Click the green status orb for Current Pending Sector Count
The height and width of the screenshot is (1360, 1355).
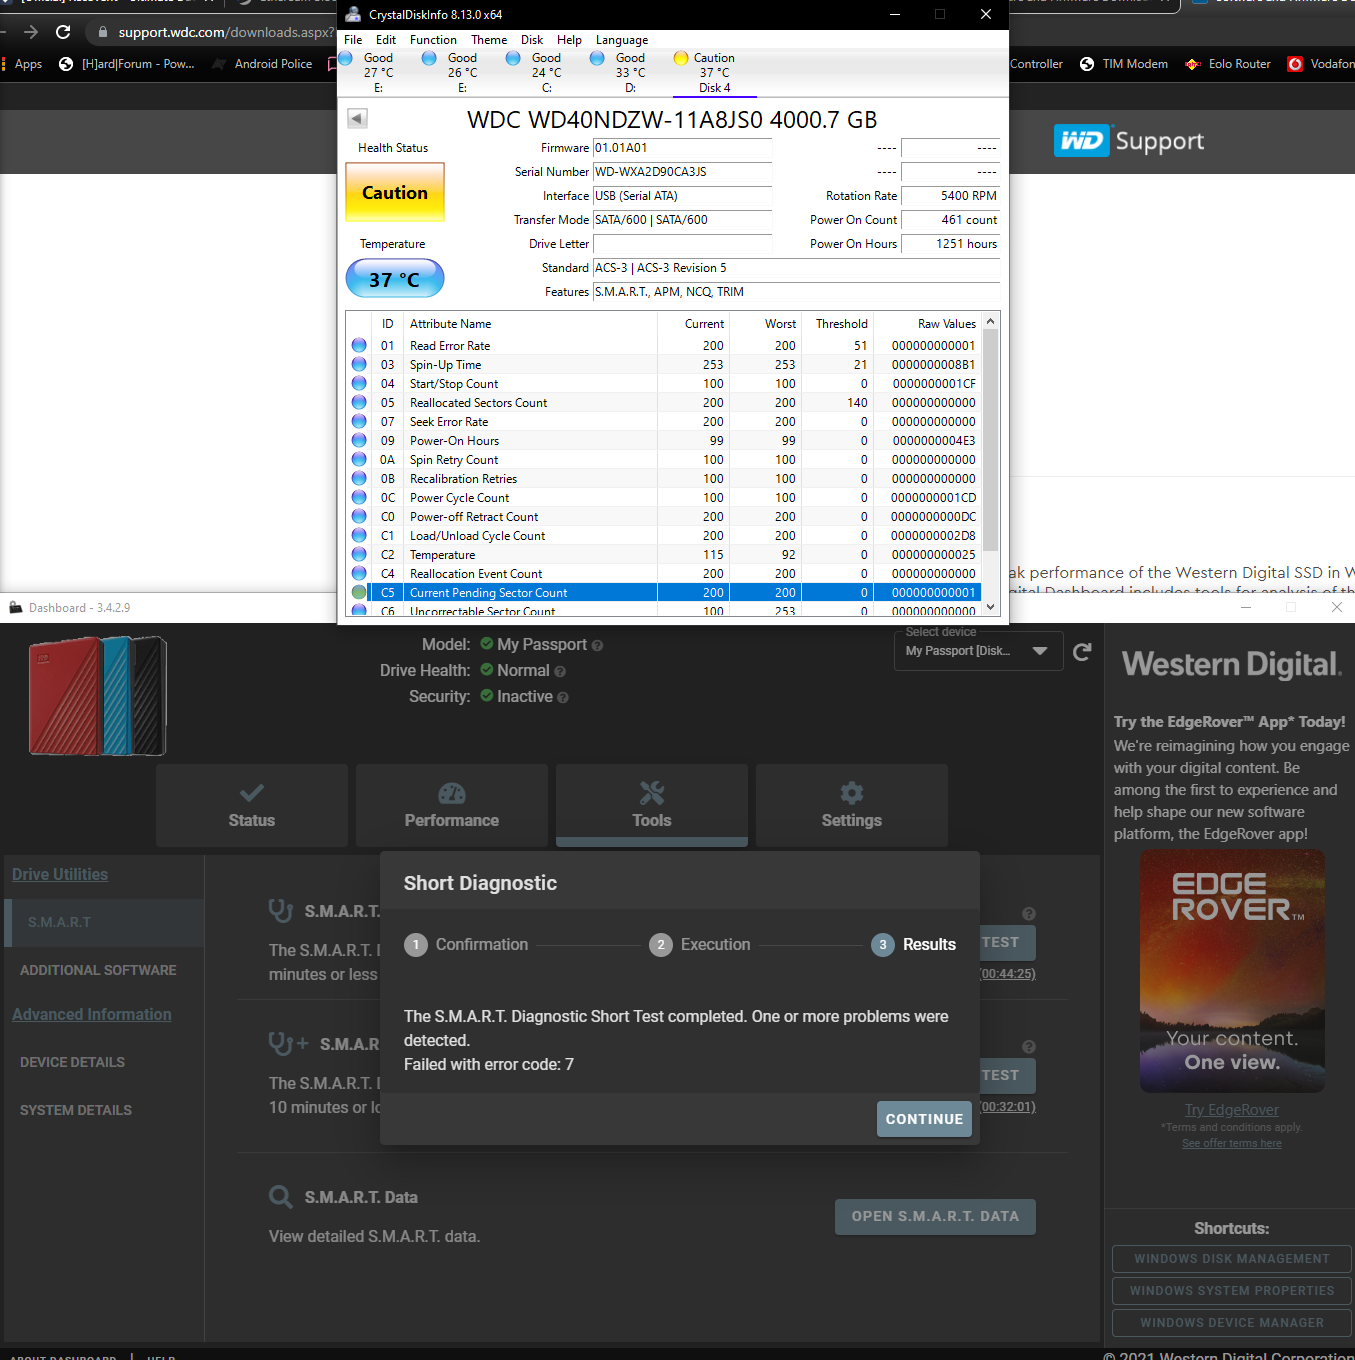(359, 592)
